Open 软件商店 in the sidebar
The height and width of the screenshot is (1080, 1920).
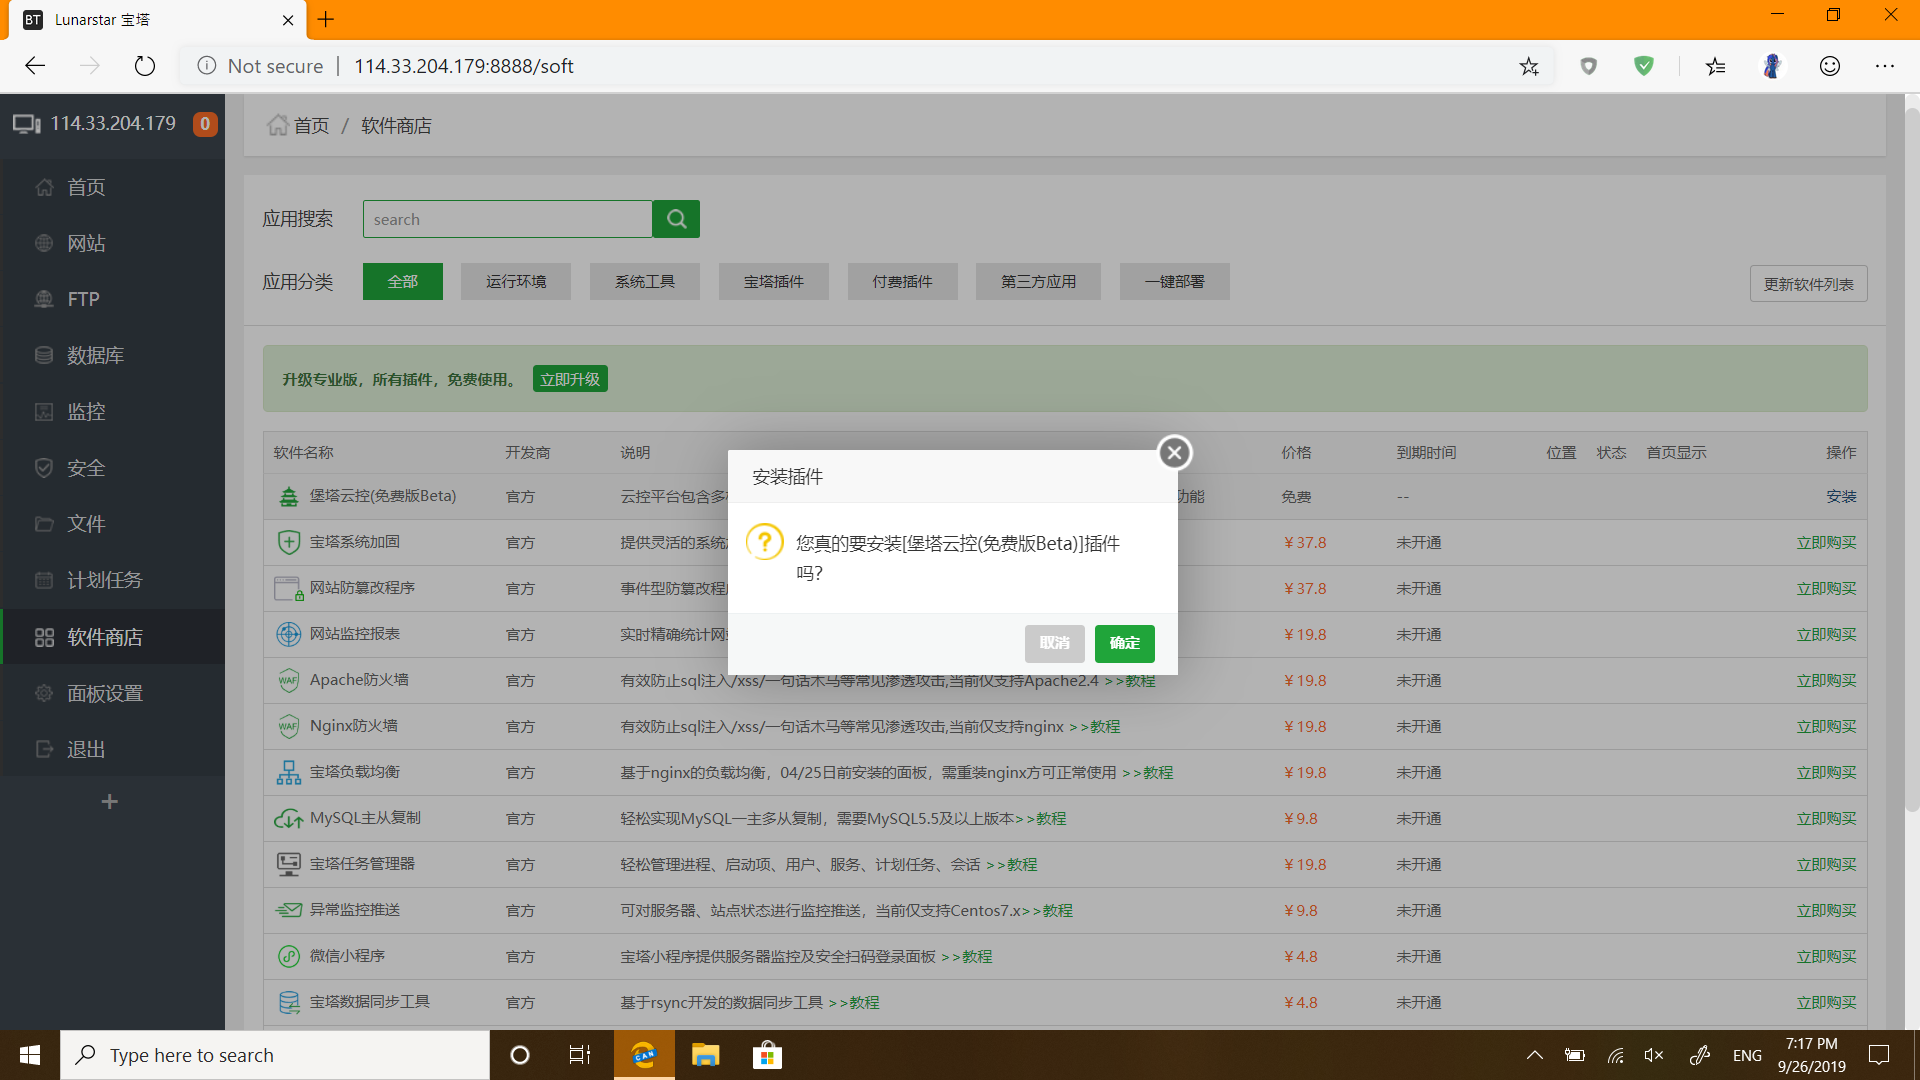113,637
